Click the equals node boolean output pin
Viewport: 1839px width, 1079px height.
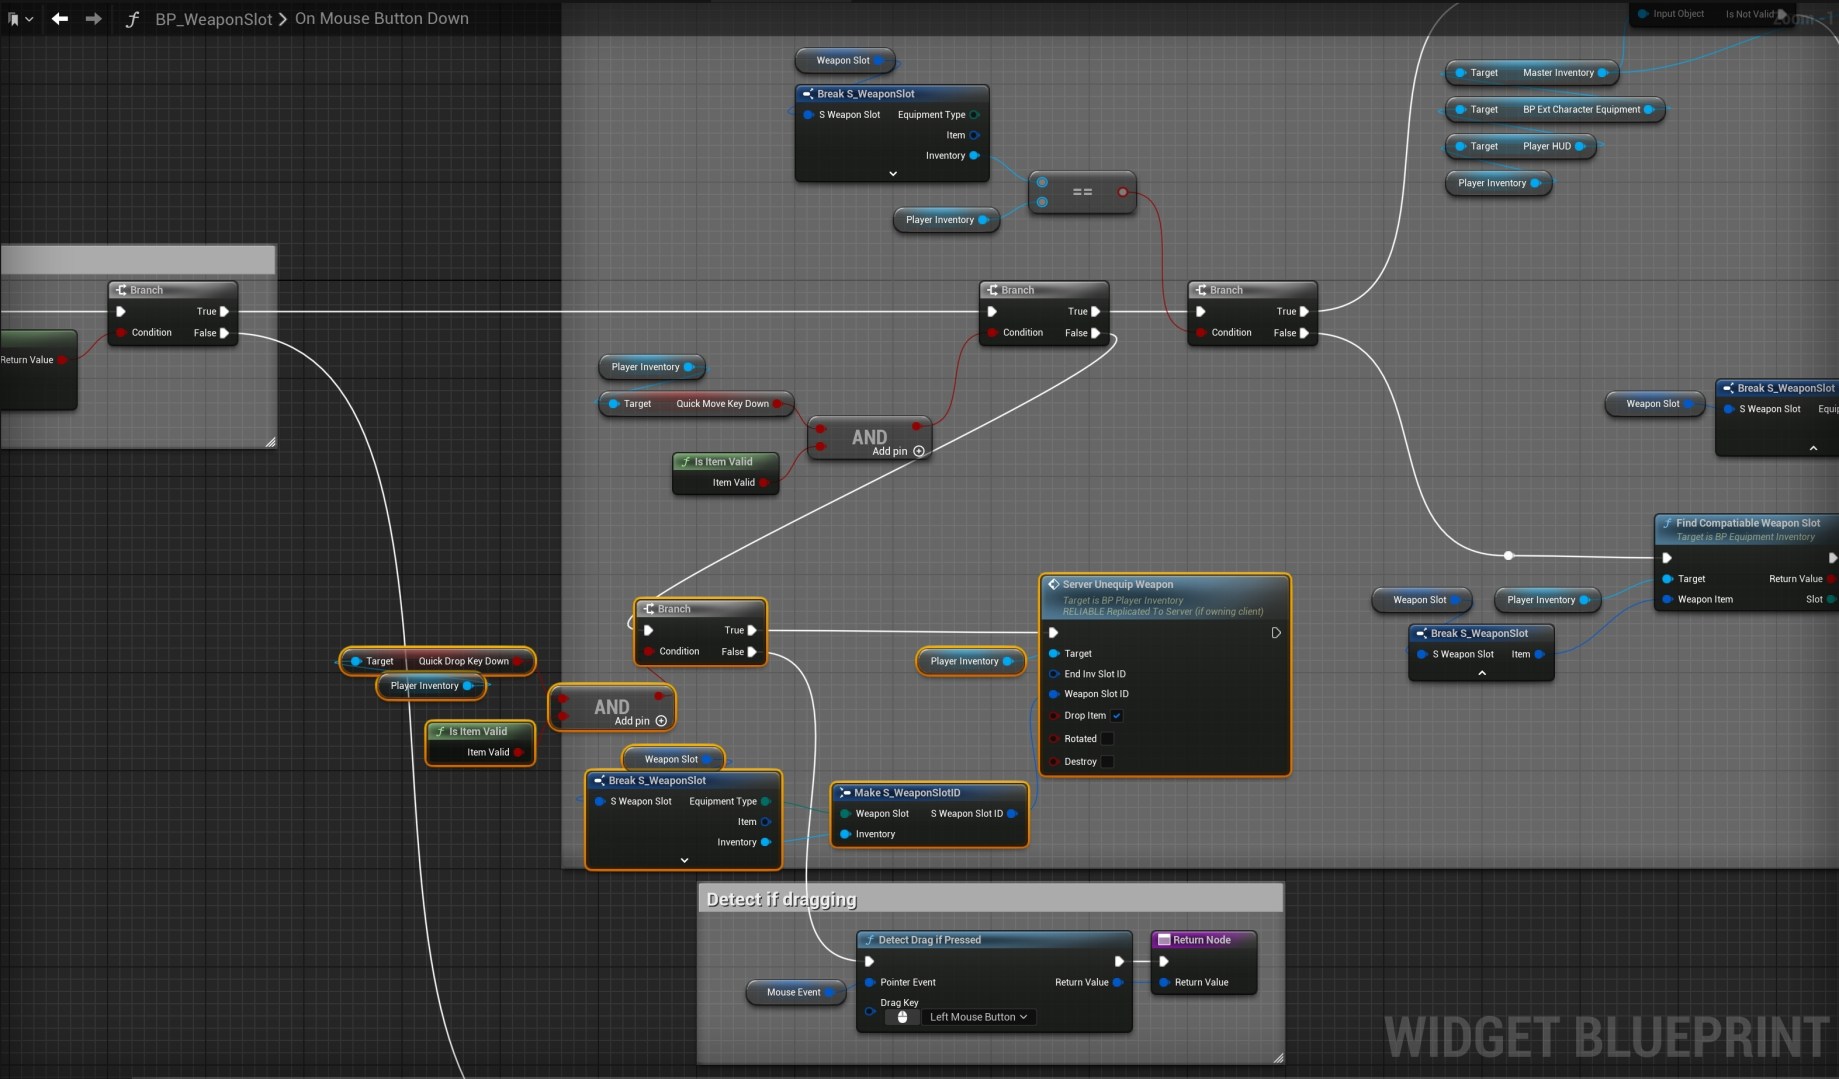point(1123,192)
